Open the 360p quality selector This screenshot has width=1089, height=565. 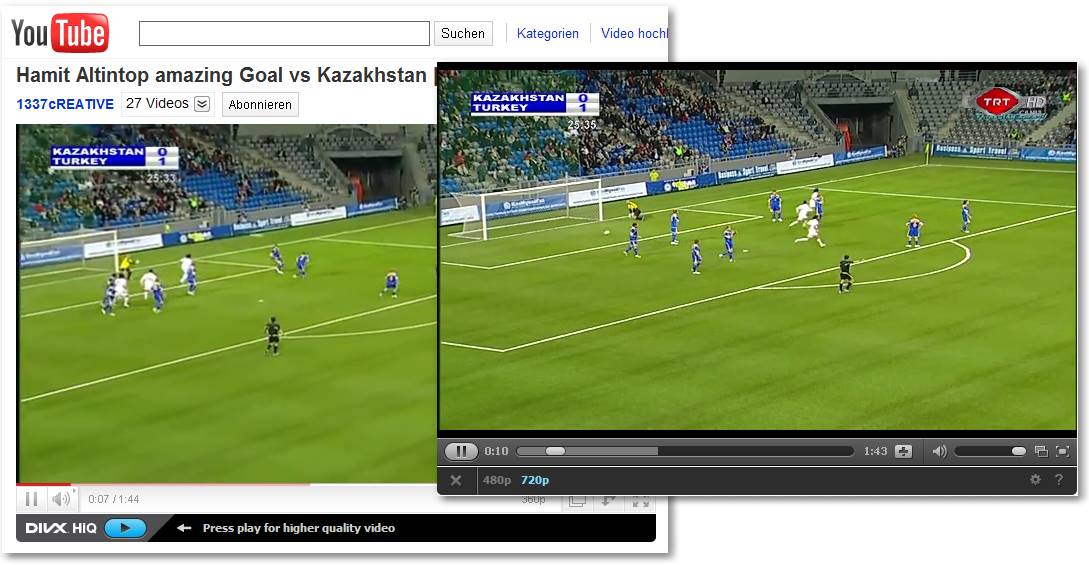(x=533, y=499)
